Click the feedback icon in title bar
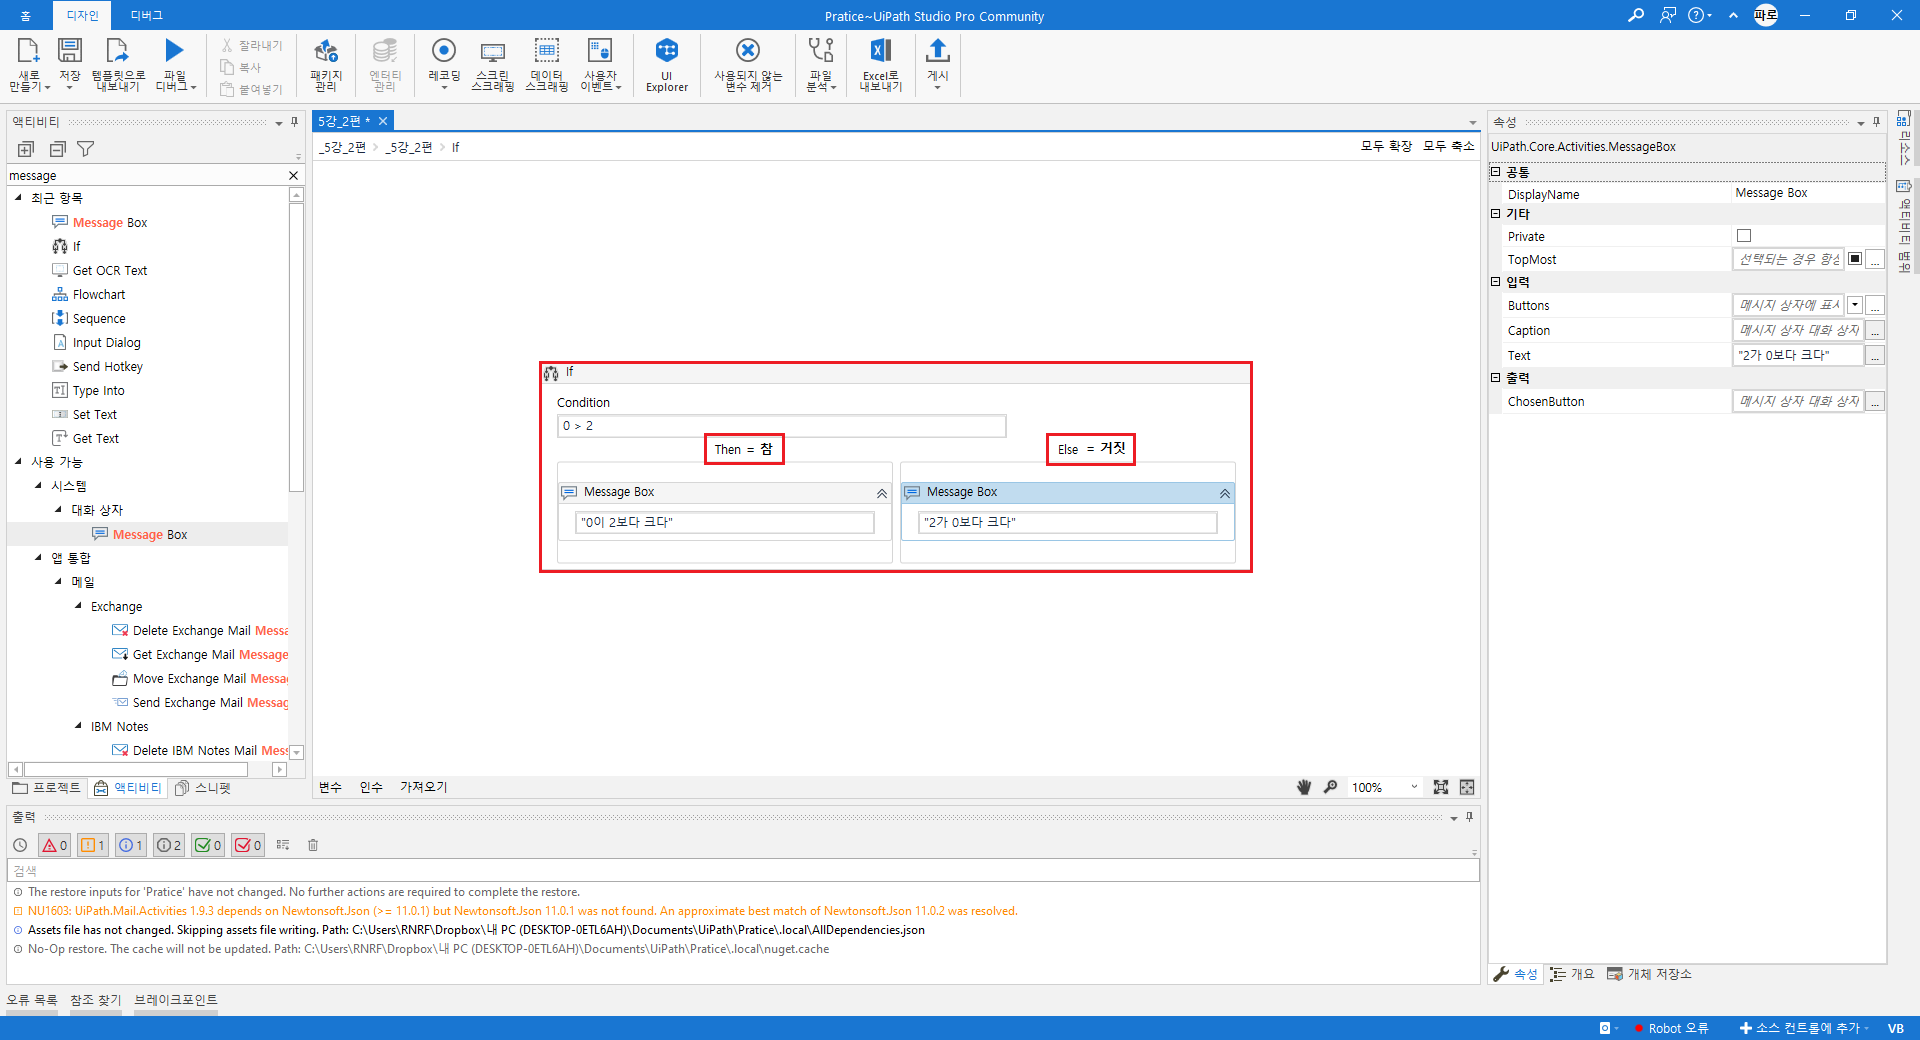This screenshot has height=1040, width=1920. 1667,15
